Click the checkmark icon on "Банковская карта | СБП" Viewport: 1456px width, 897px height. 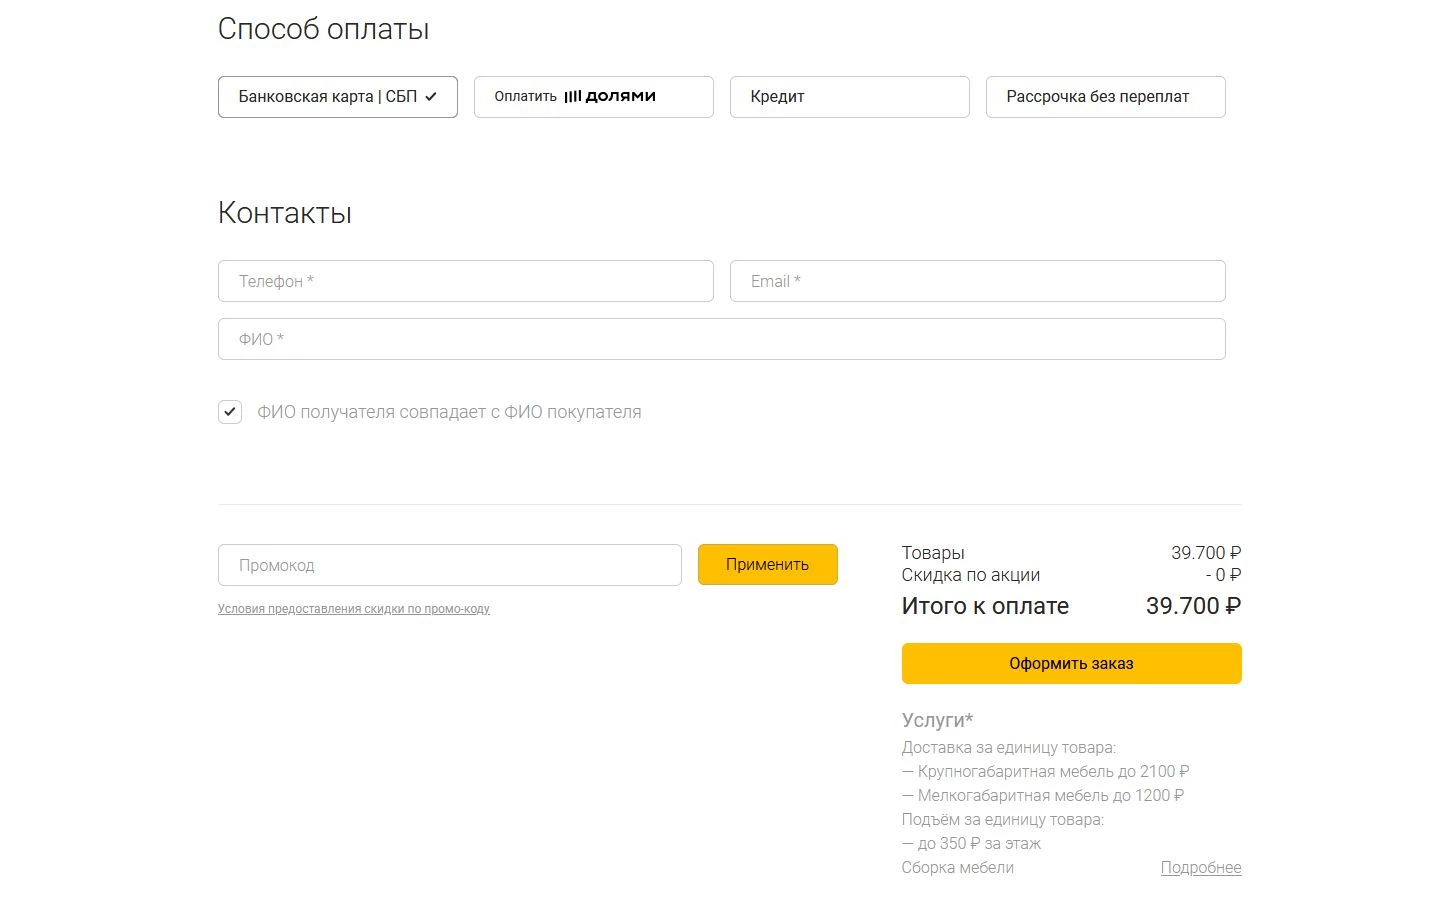click(430, 96)
